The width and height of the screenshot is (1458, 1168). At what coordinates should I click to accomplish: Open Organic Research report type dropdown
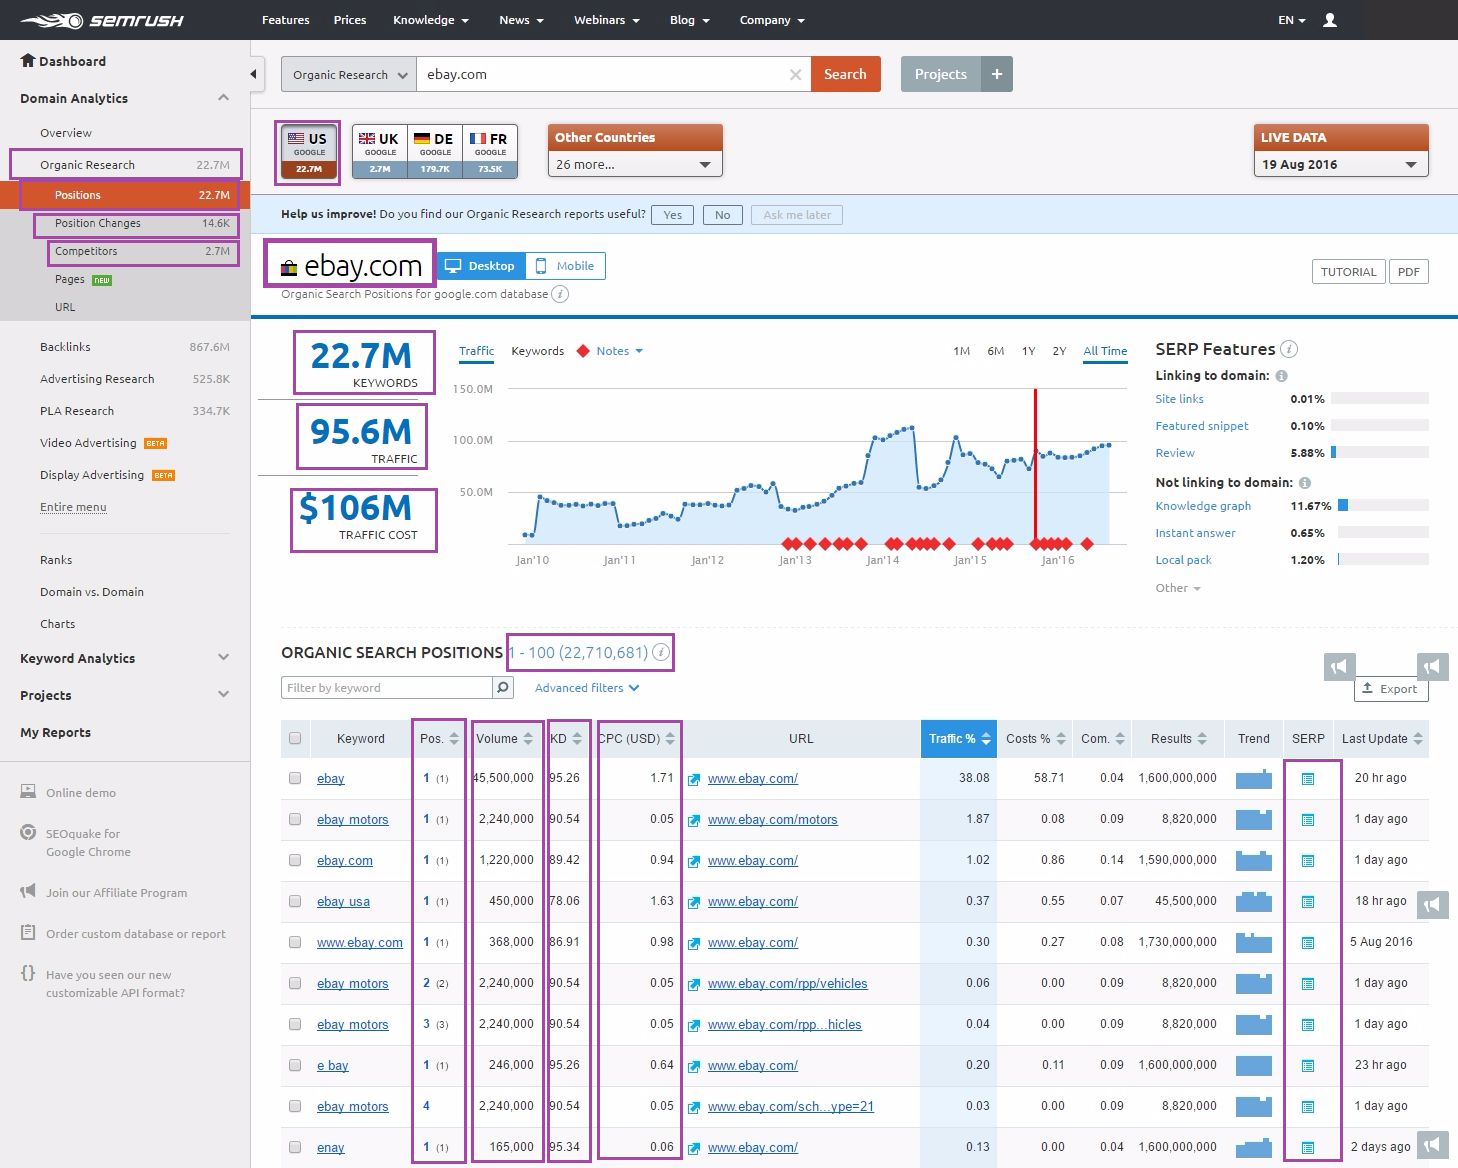tap(349, 74)
